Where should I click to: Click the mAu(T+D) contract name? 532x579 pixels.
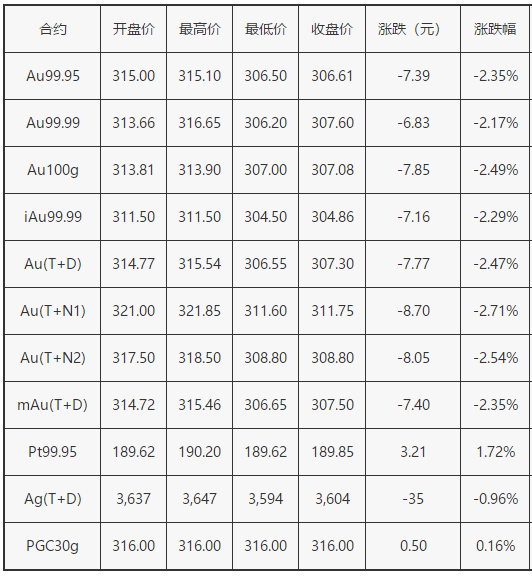point(52,405)
